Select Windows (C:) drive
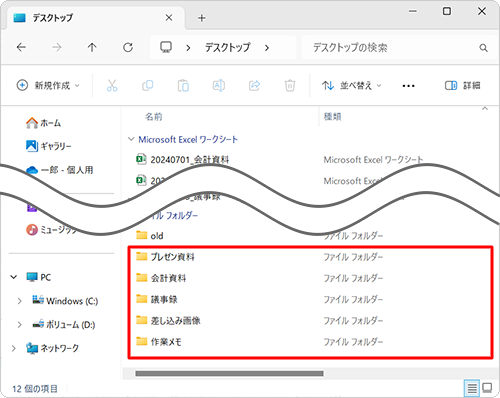The height and width of the screenshot is (398, 500). [x=65, y=301]
